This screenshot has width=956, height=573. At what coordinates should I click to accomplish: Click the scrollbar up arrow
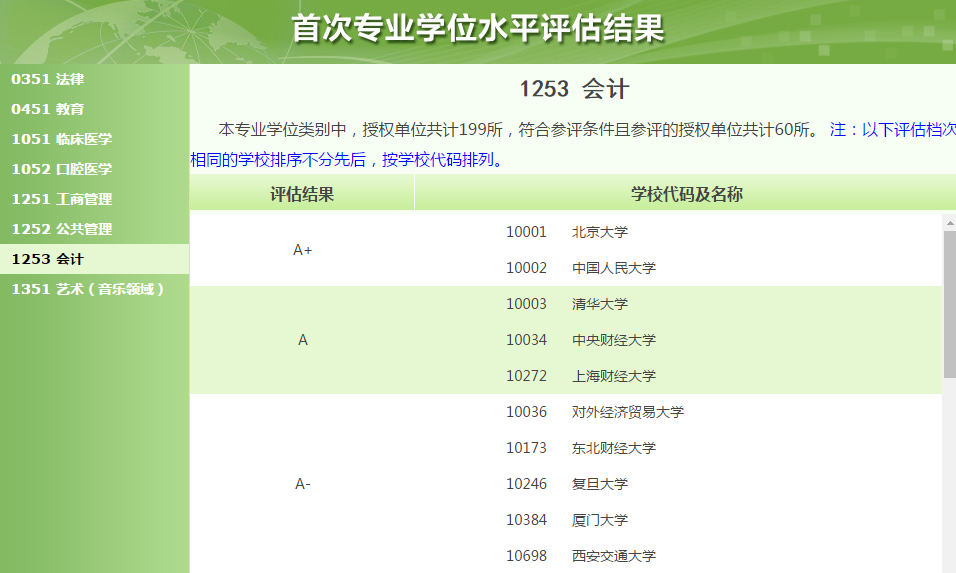(949, 223)
